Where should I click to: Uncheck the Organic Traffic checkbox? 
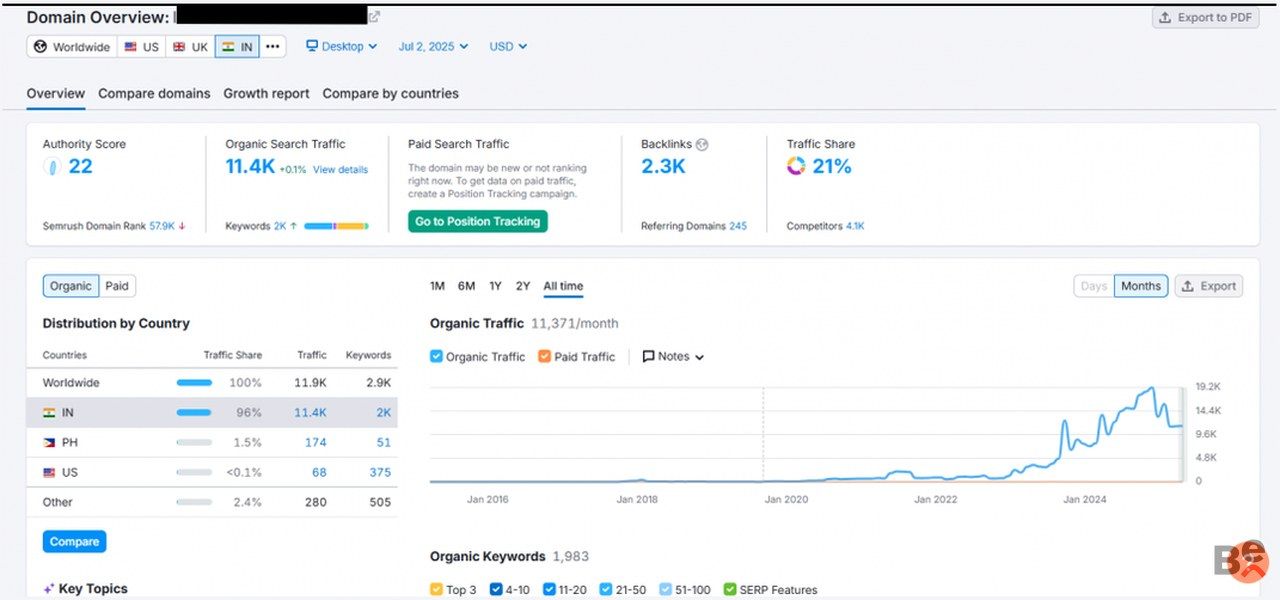(436, 357)
